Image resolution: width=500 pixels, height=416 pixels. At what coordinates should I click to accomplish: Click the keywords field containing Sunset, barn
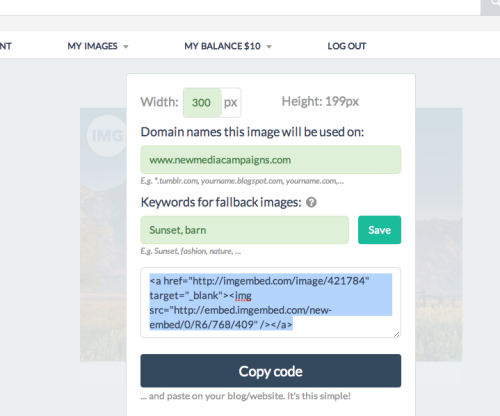click(x=245, y=230)
